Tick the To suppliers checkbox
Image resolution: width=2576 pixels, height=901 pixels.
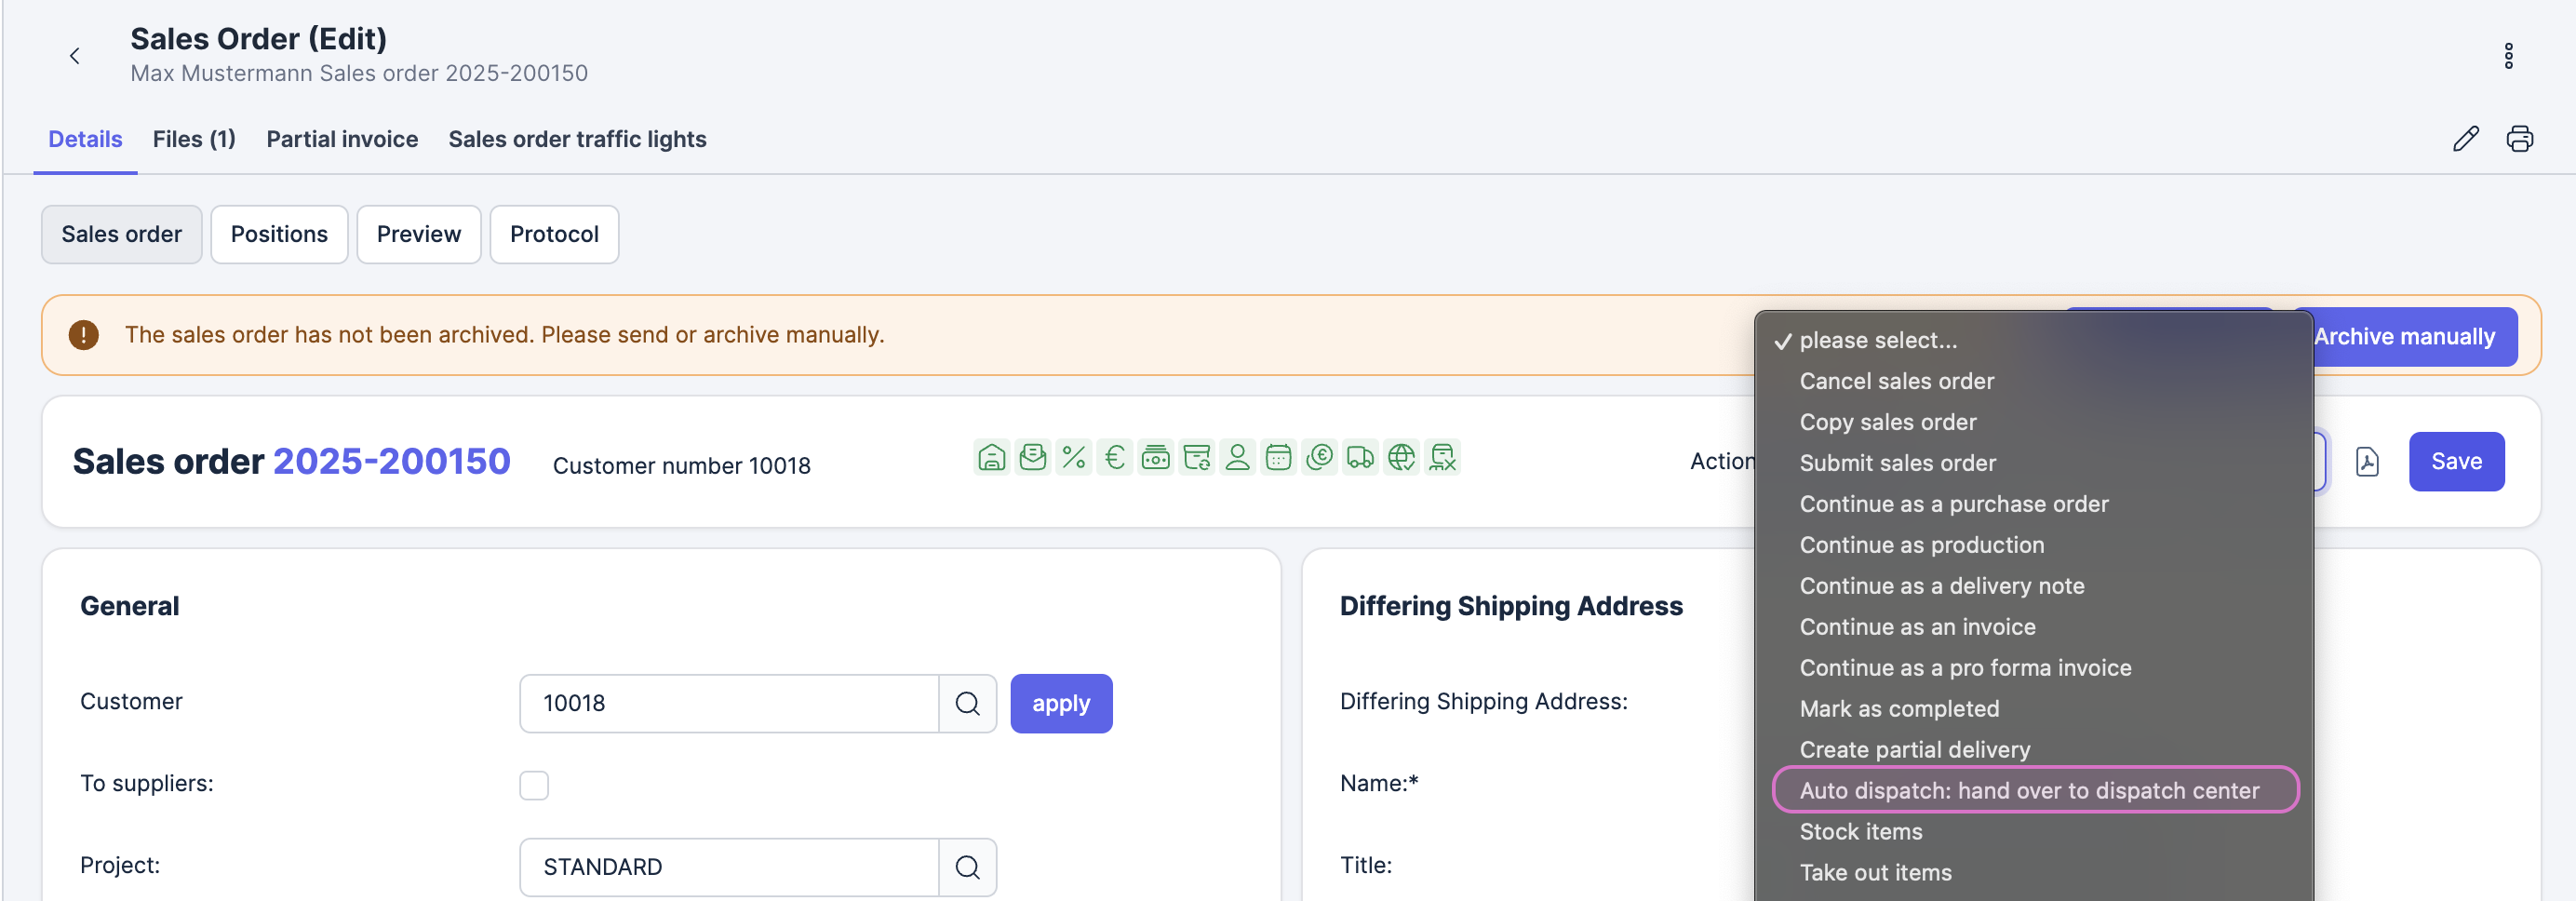pos(534,785)
